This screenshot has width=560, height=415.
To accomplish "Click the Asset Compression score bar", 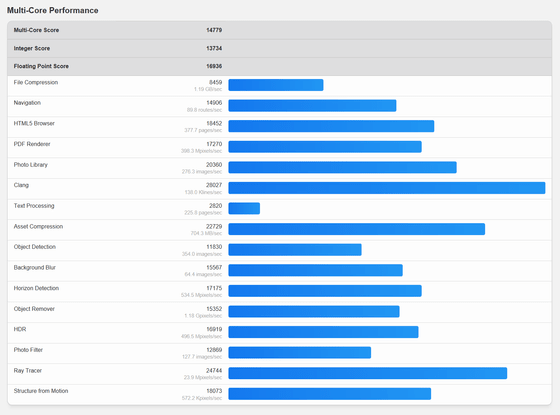I will coord(357,229).
